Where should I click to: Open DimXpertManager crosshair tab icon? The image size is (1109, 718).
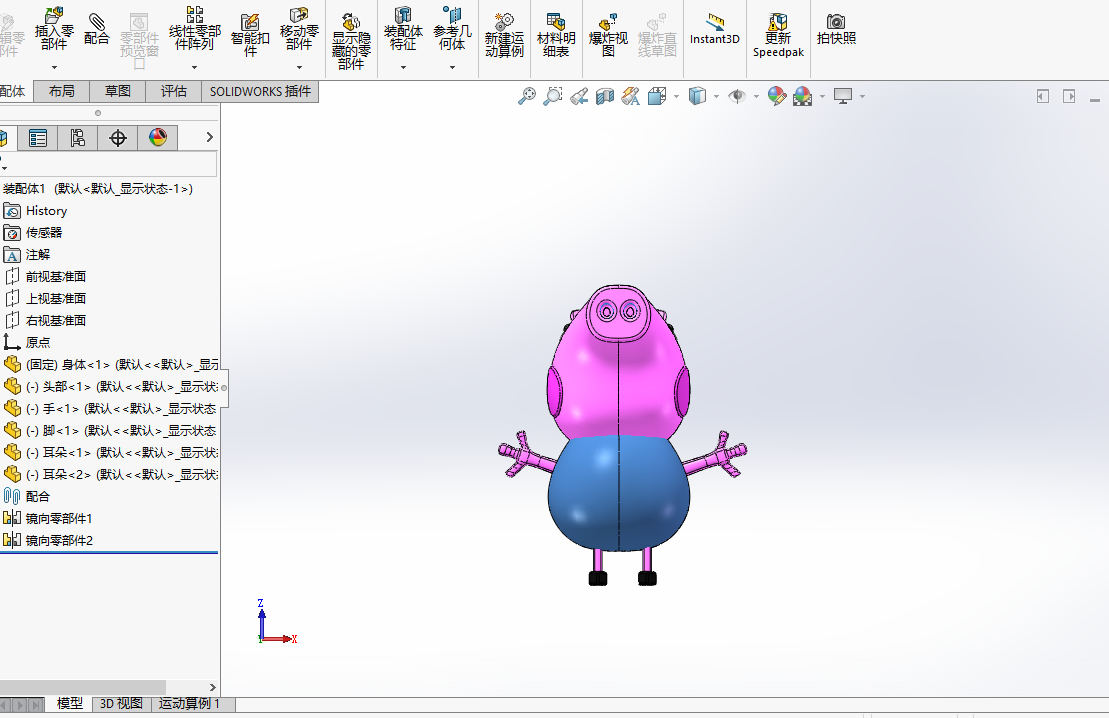tap(117, 138)
